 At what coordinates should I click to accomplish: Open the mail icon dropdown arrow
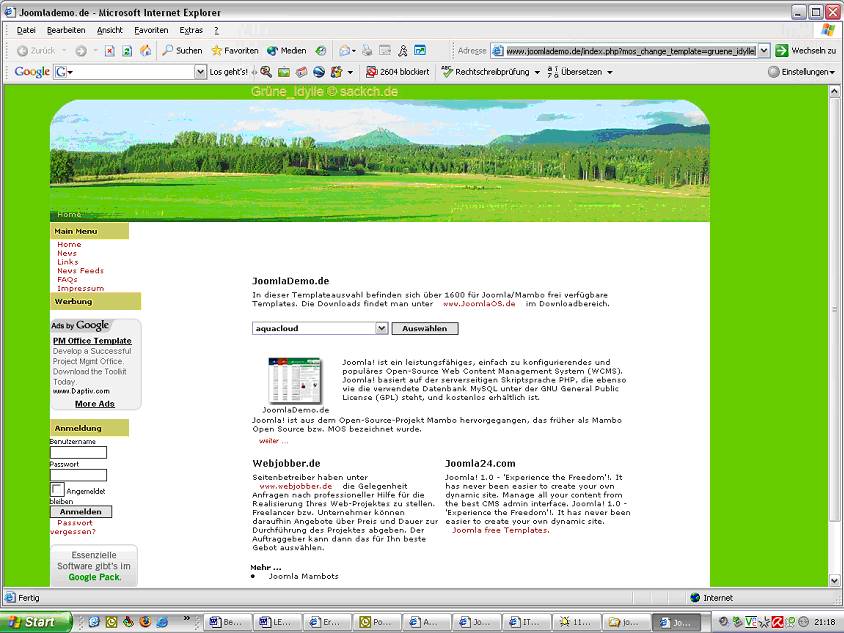(354, 51)
